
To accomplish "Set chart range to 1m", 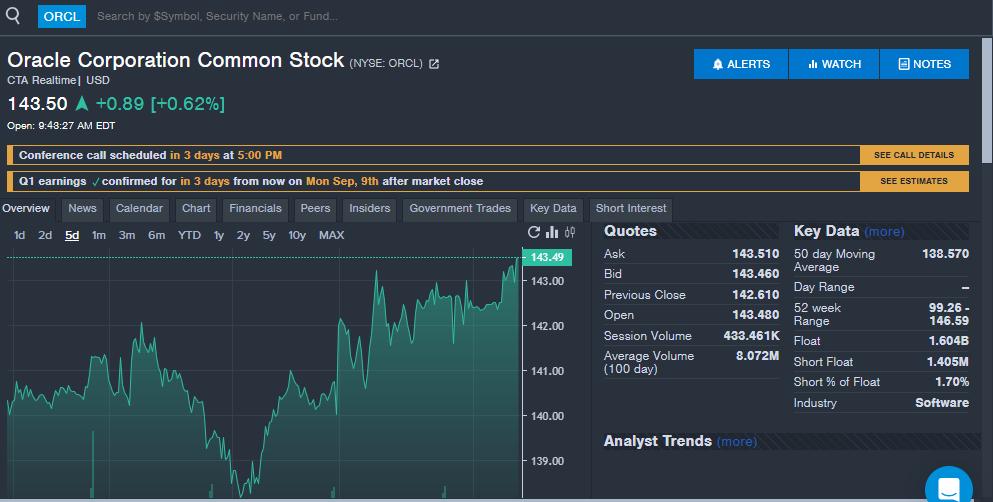I will pos(99,235).
